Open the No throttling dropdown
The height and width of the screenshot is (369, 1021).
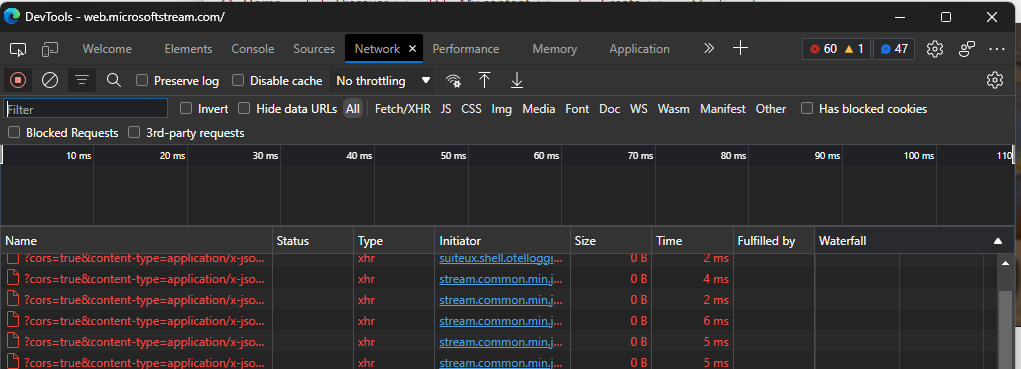382,81
